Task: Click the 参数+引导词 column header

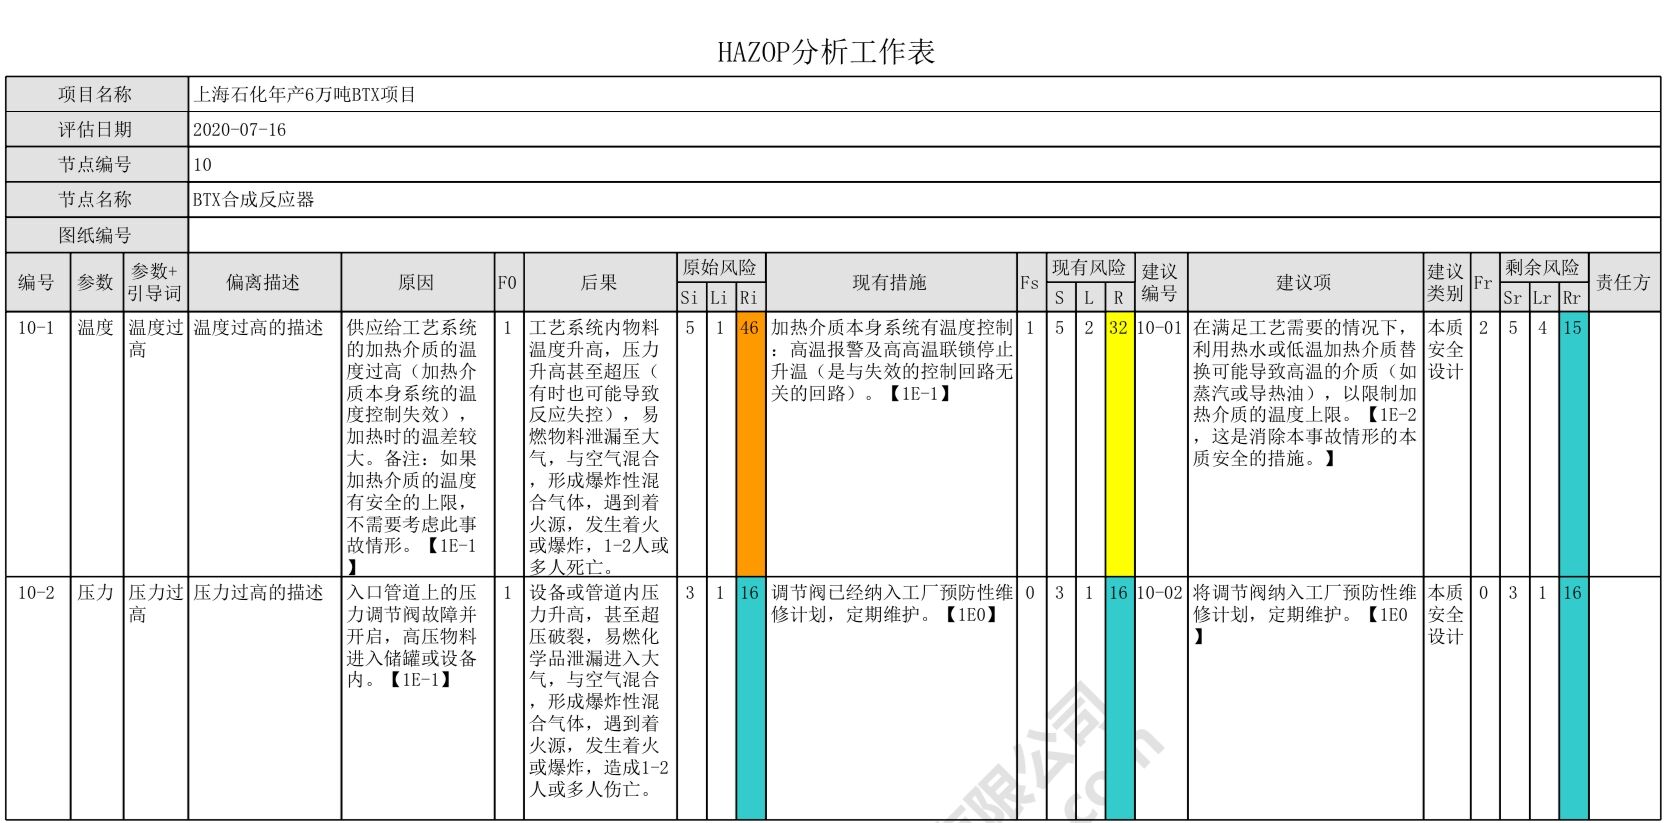Action: 155,283
